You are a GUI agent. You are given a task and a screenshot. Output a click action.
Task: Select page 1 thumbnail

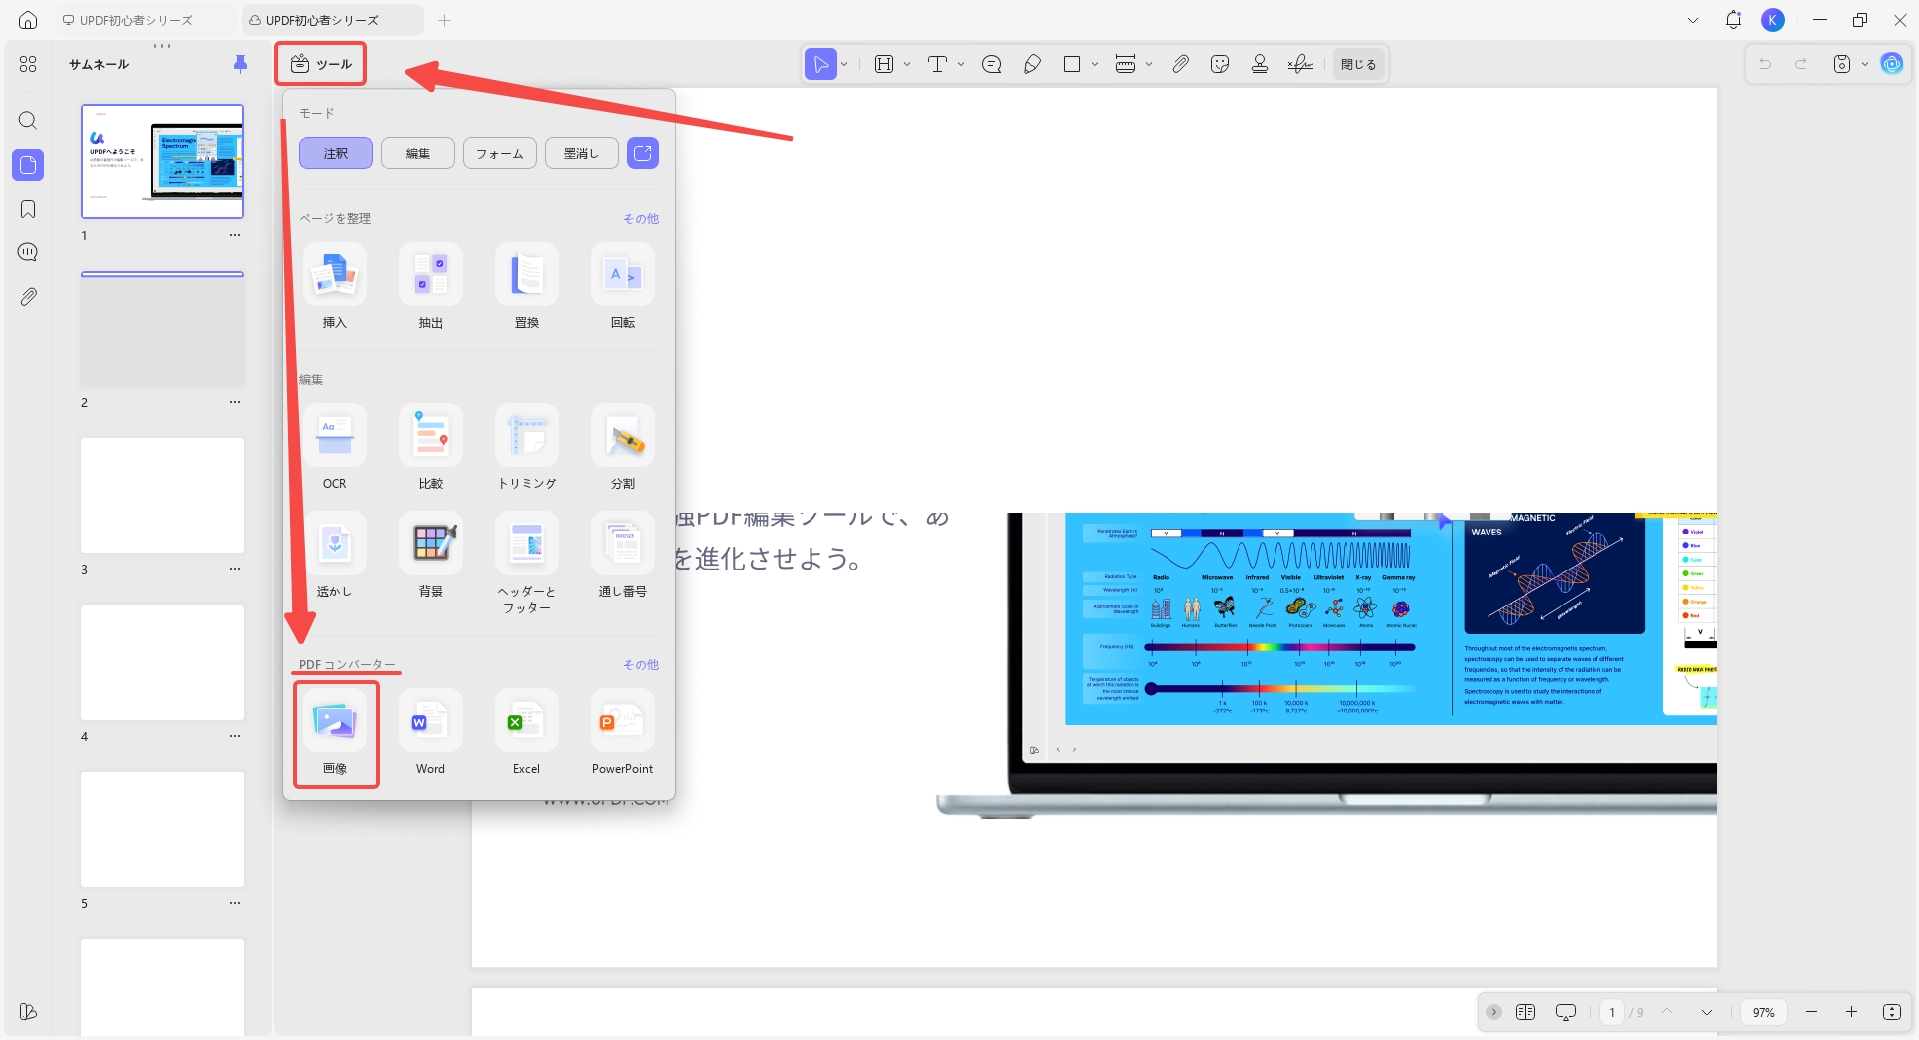[x=162, y=161]
